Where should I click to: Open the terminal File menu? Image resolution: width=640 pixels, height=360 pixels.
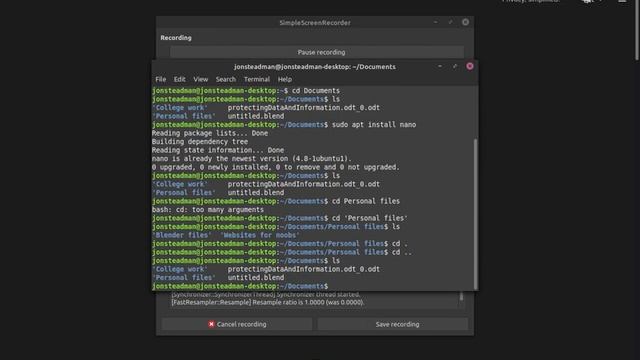(x=160, y=79)
